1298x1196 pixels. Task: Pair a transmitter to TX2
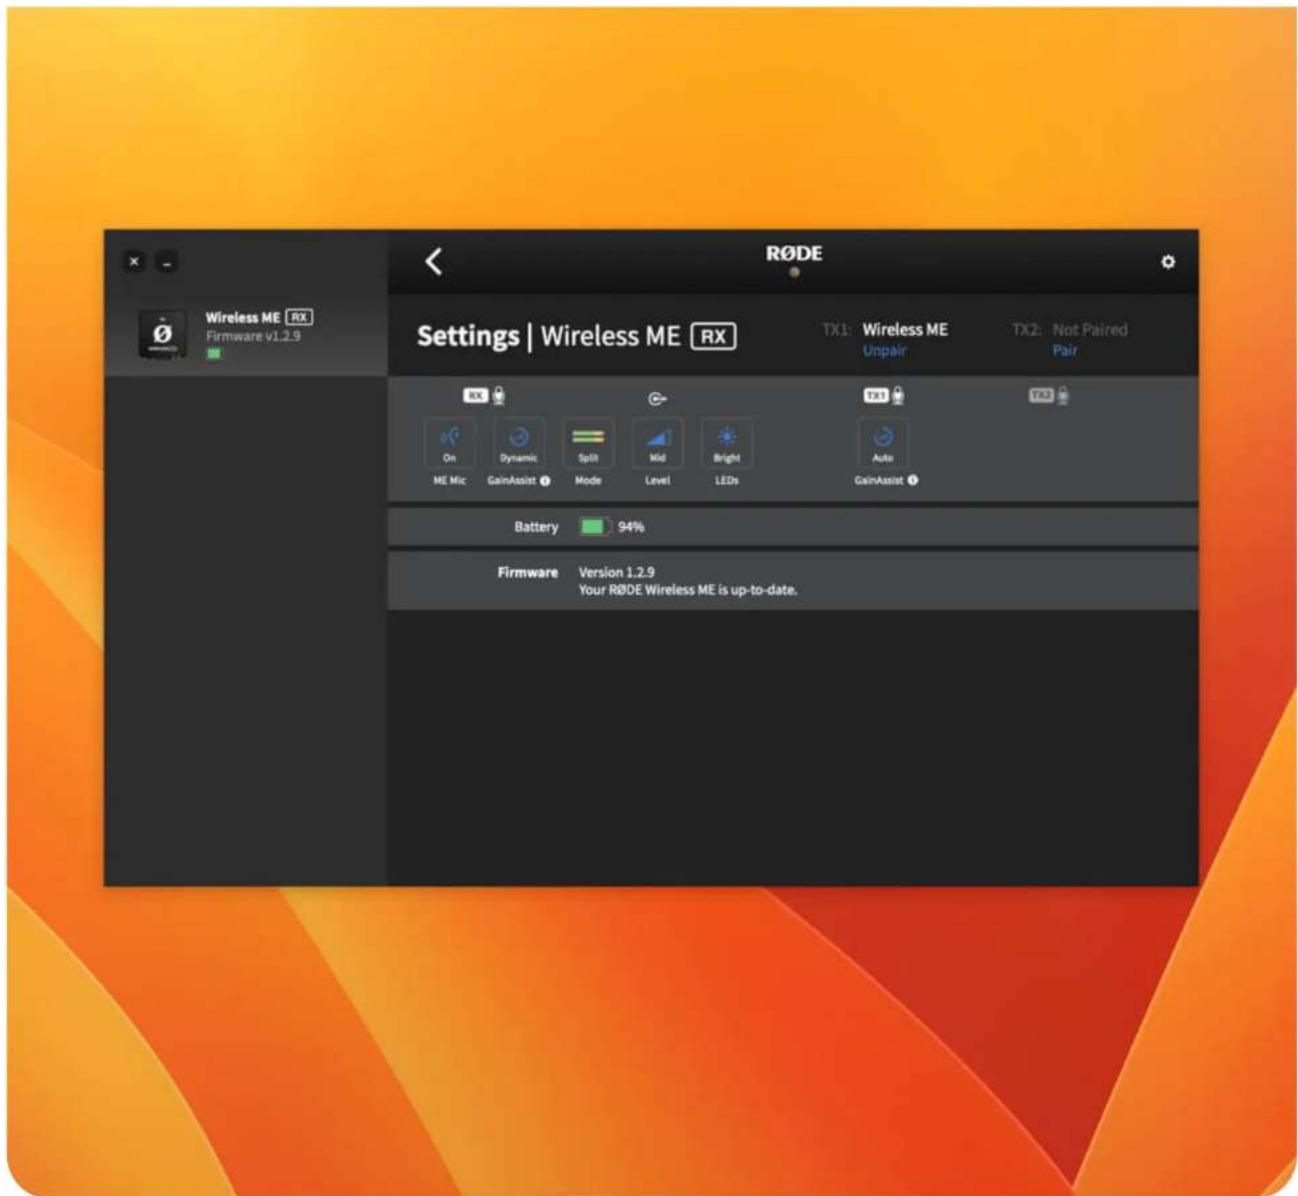[x=1065, y=351]
